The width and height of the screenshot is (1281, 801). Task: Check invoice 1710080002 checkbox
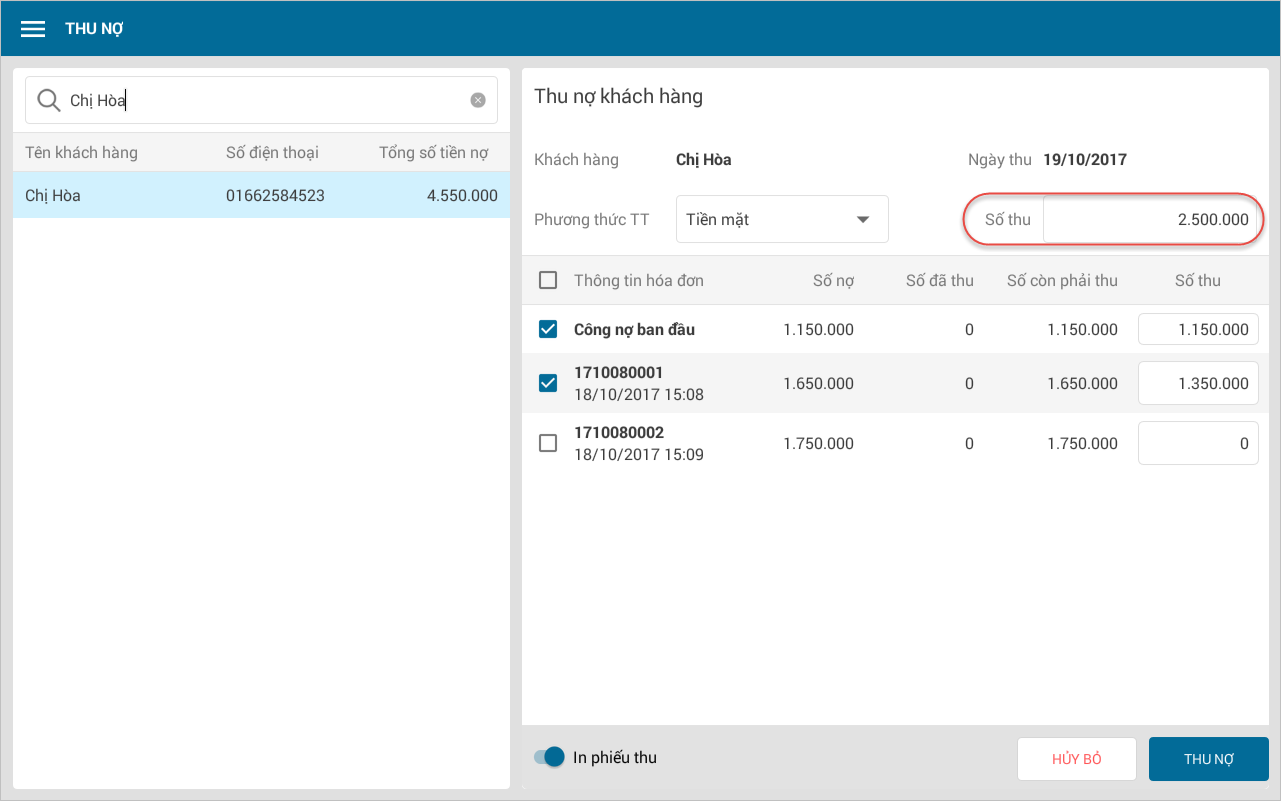[x=548, y=443]
